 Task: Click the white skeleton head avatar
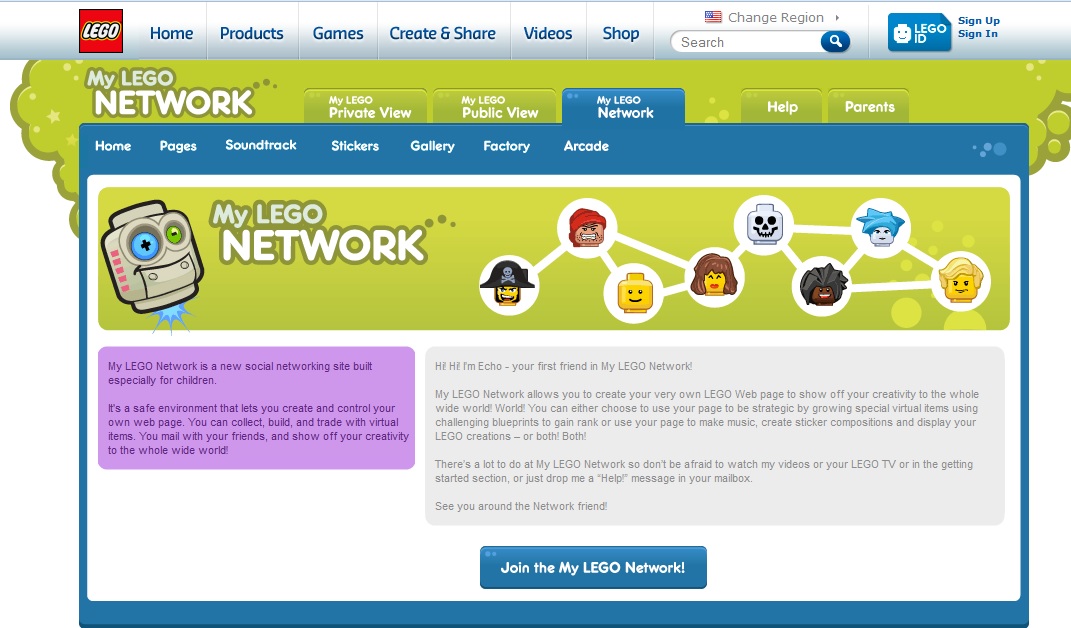(764, 224)
